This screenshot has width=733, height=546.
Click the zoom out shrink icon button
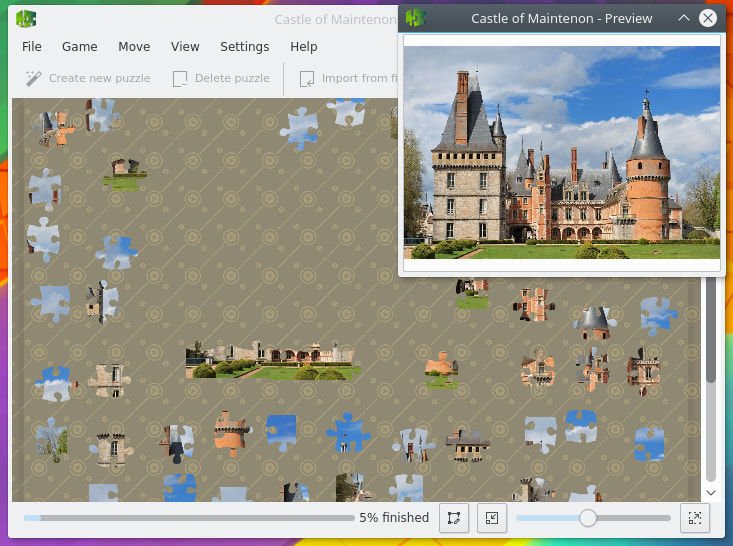[492, 517]
